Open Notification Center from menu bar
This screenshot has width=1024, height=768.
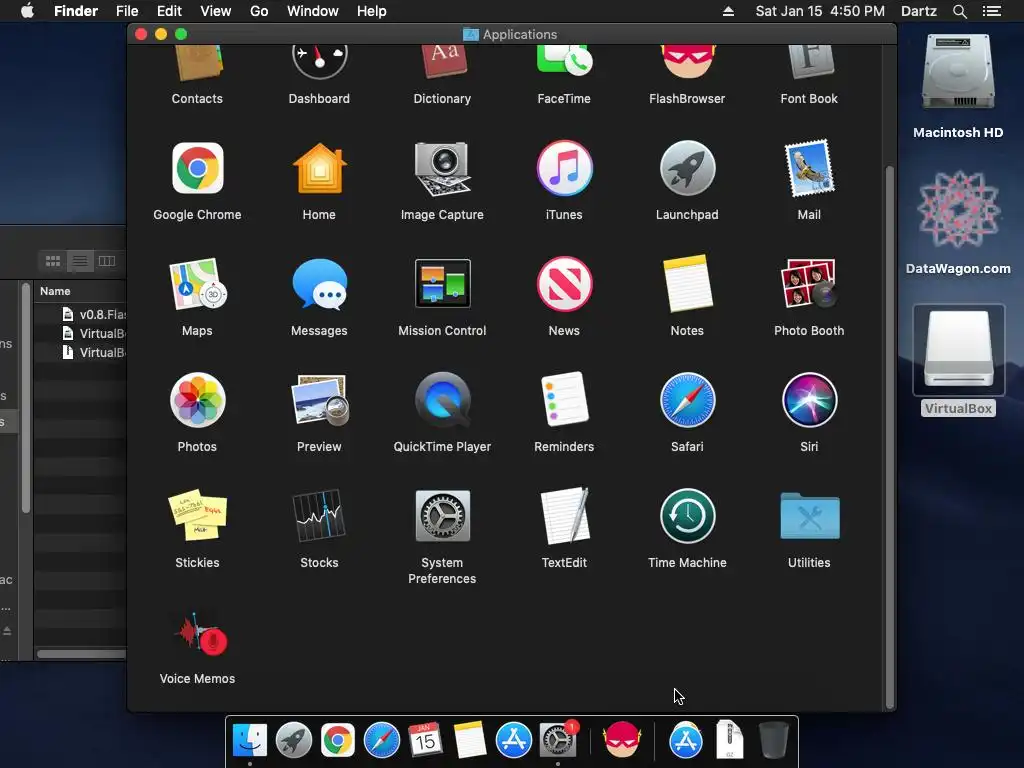[991, 11]
